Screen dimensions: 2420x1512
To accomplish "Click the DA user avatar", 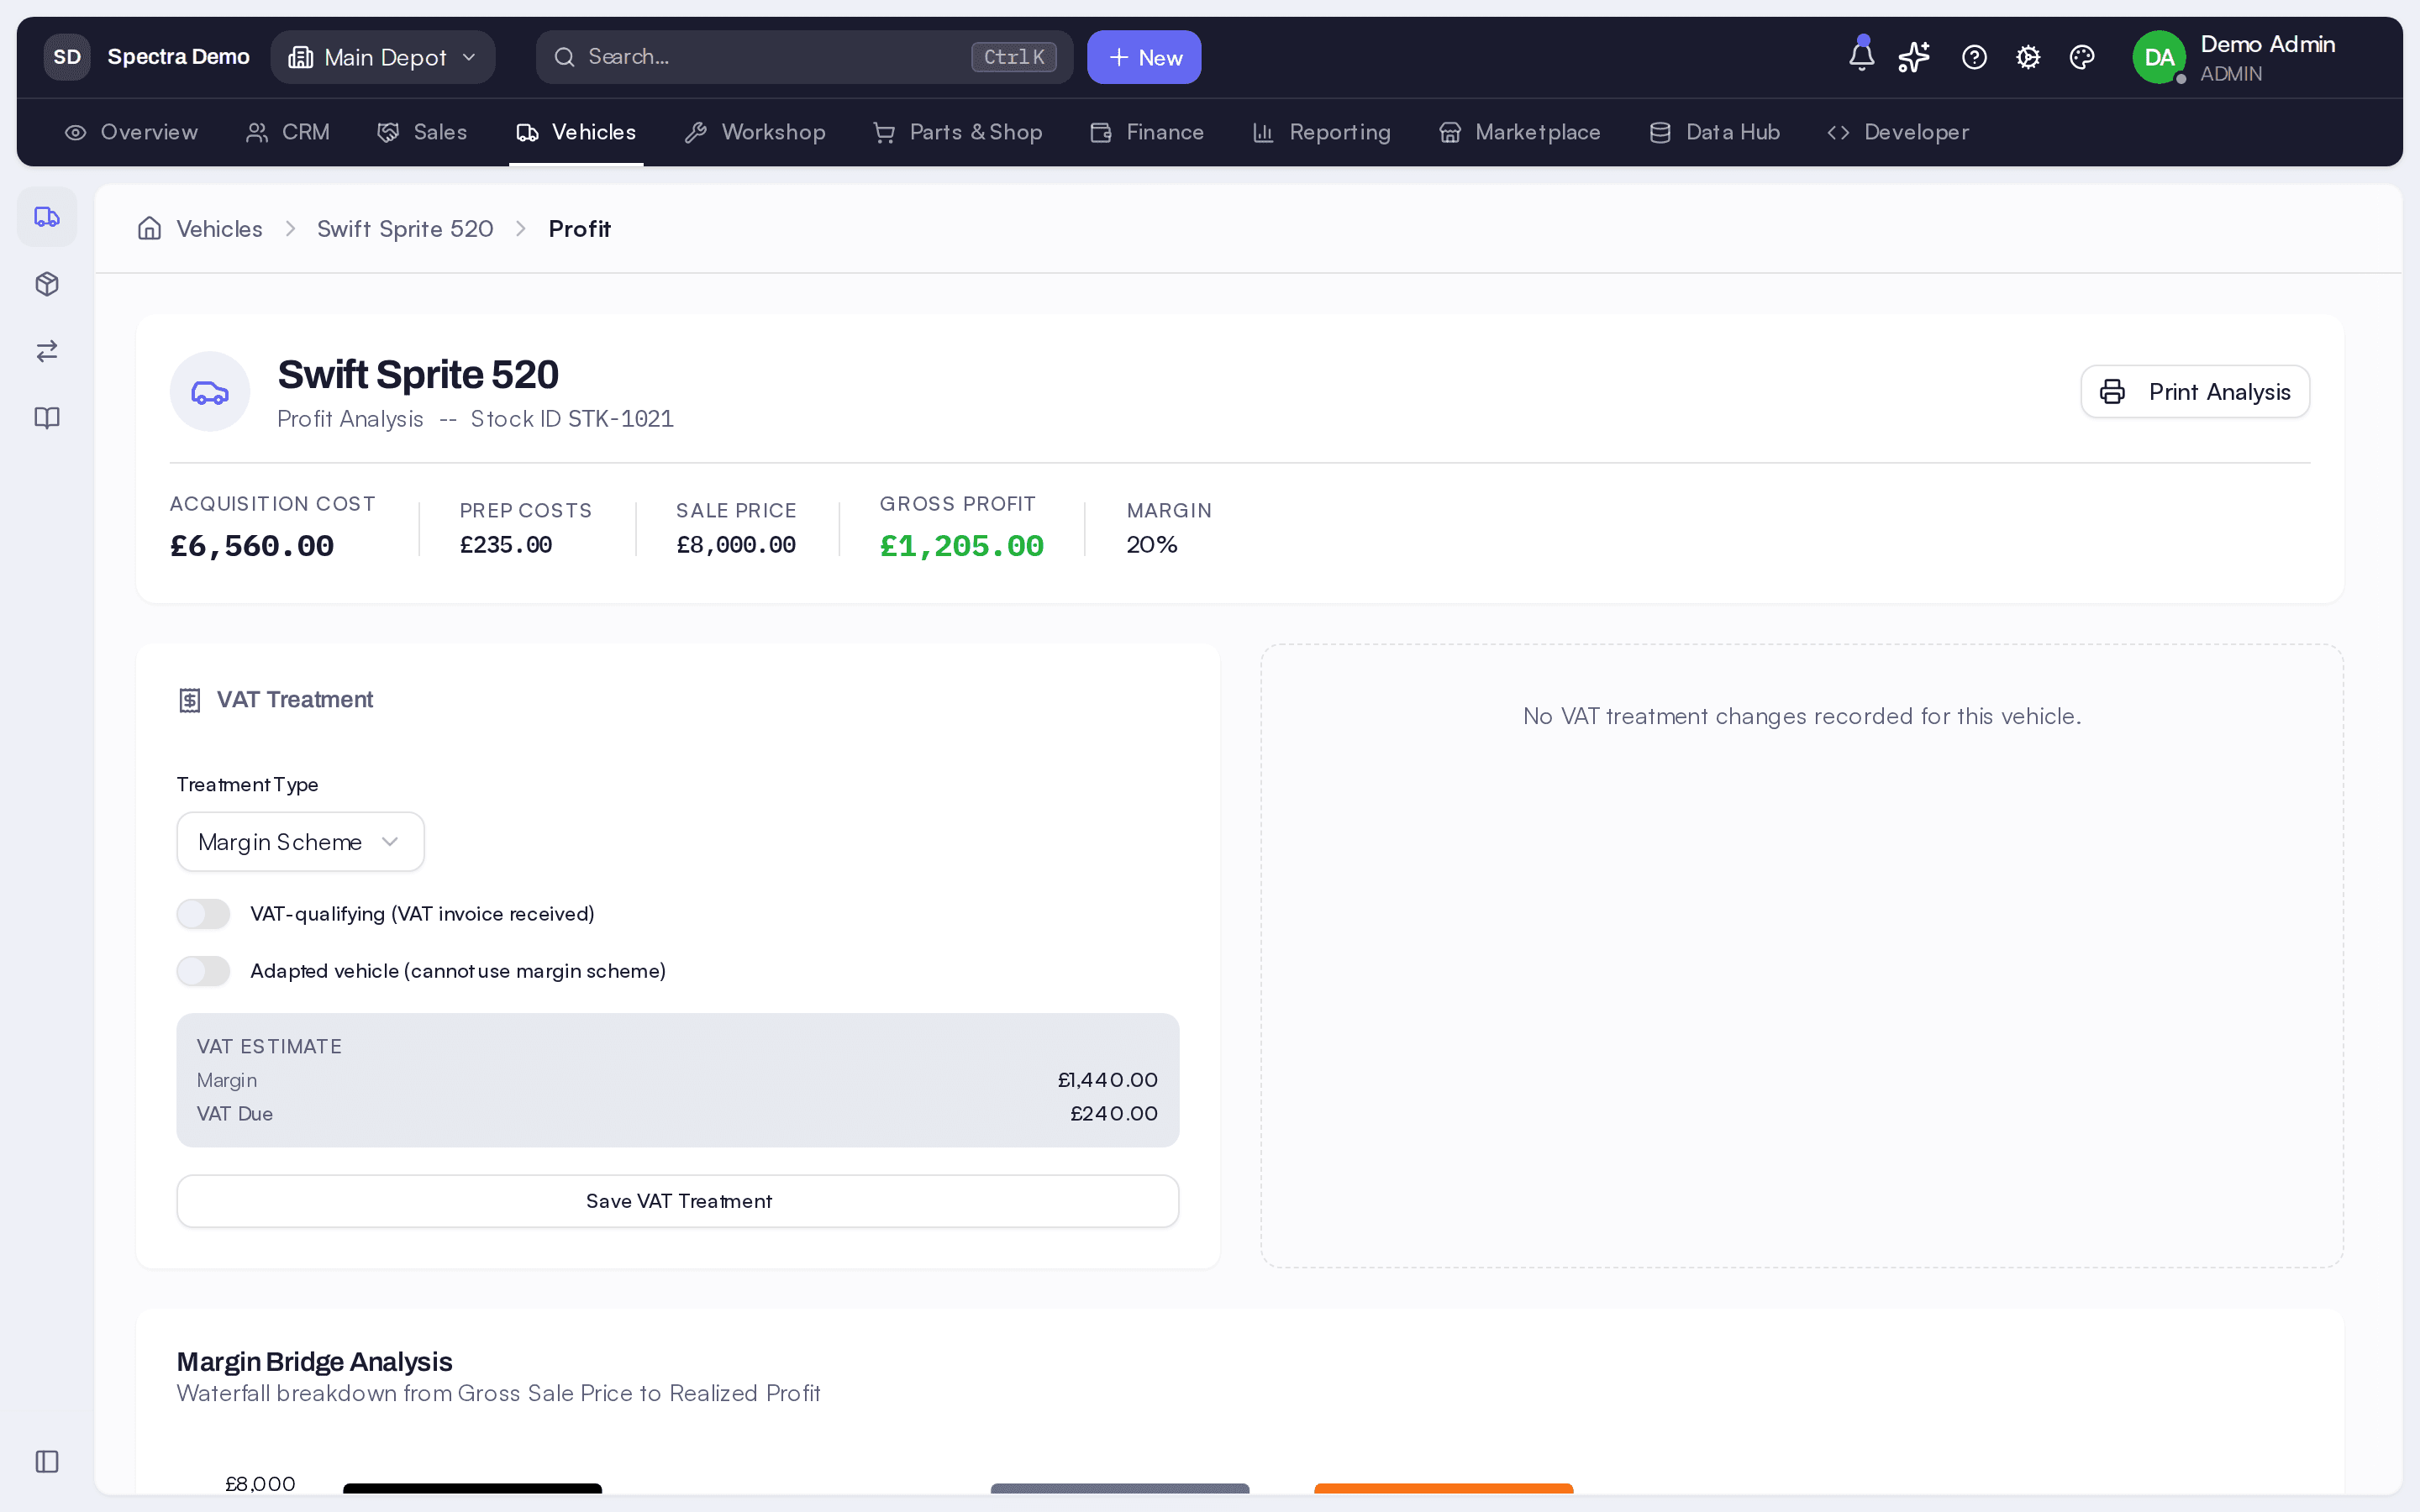I will coord(2158,57).
